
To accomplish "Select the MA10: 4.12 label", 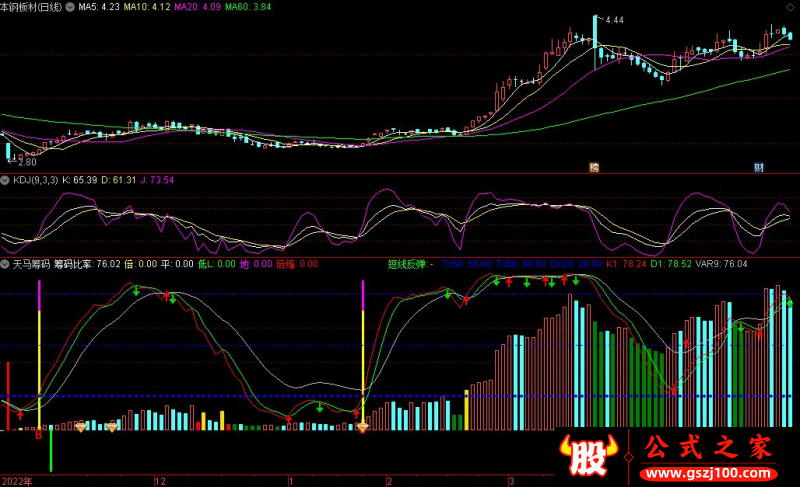I will (146, 7).
